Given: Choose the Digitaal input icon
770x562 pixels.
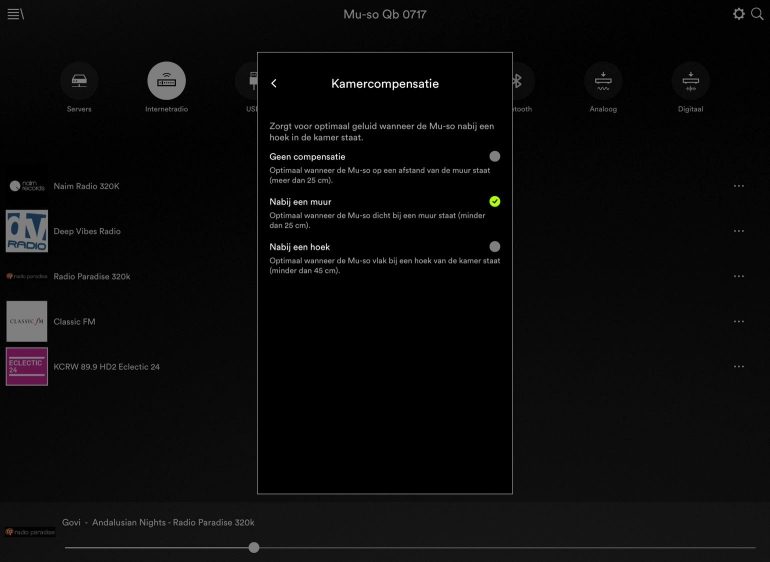Looking at the screenshot, I should click(x=690, y=81).
